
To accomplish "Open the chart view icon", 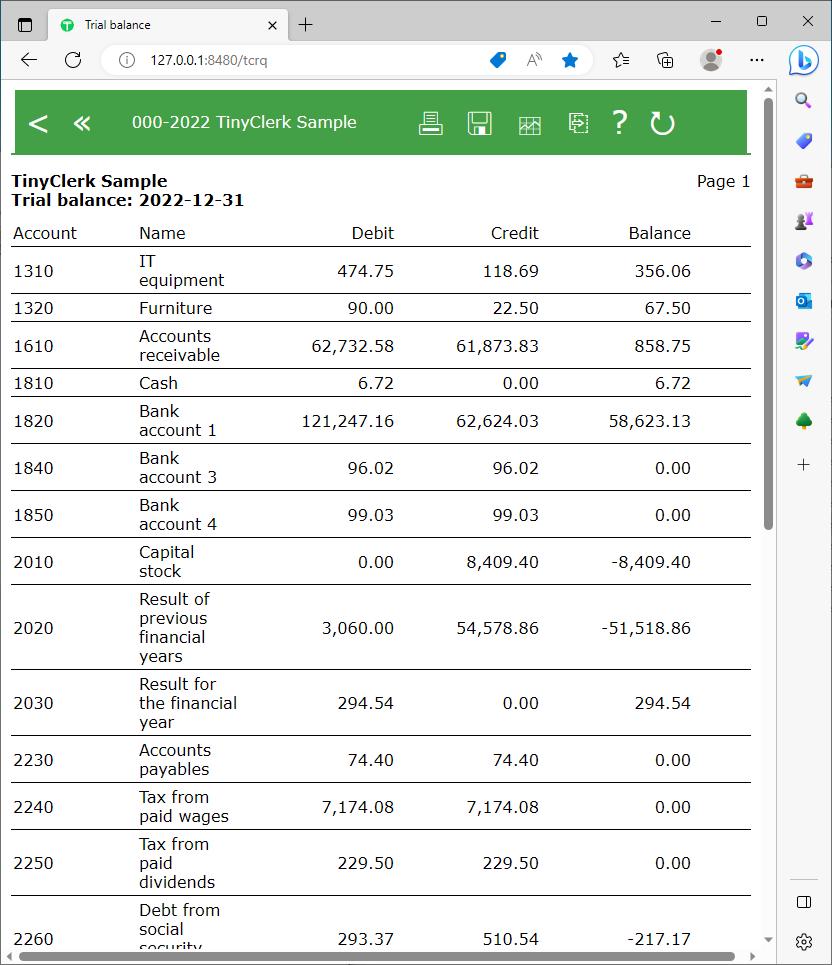I will 530,124.
